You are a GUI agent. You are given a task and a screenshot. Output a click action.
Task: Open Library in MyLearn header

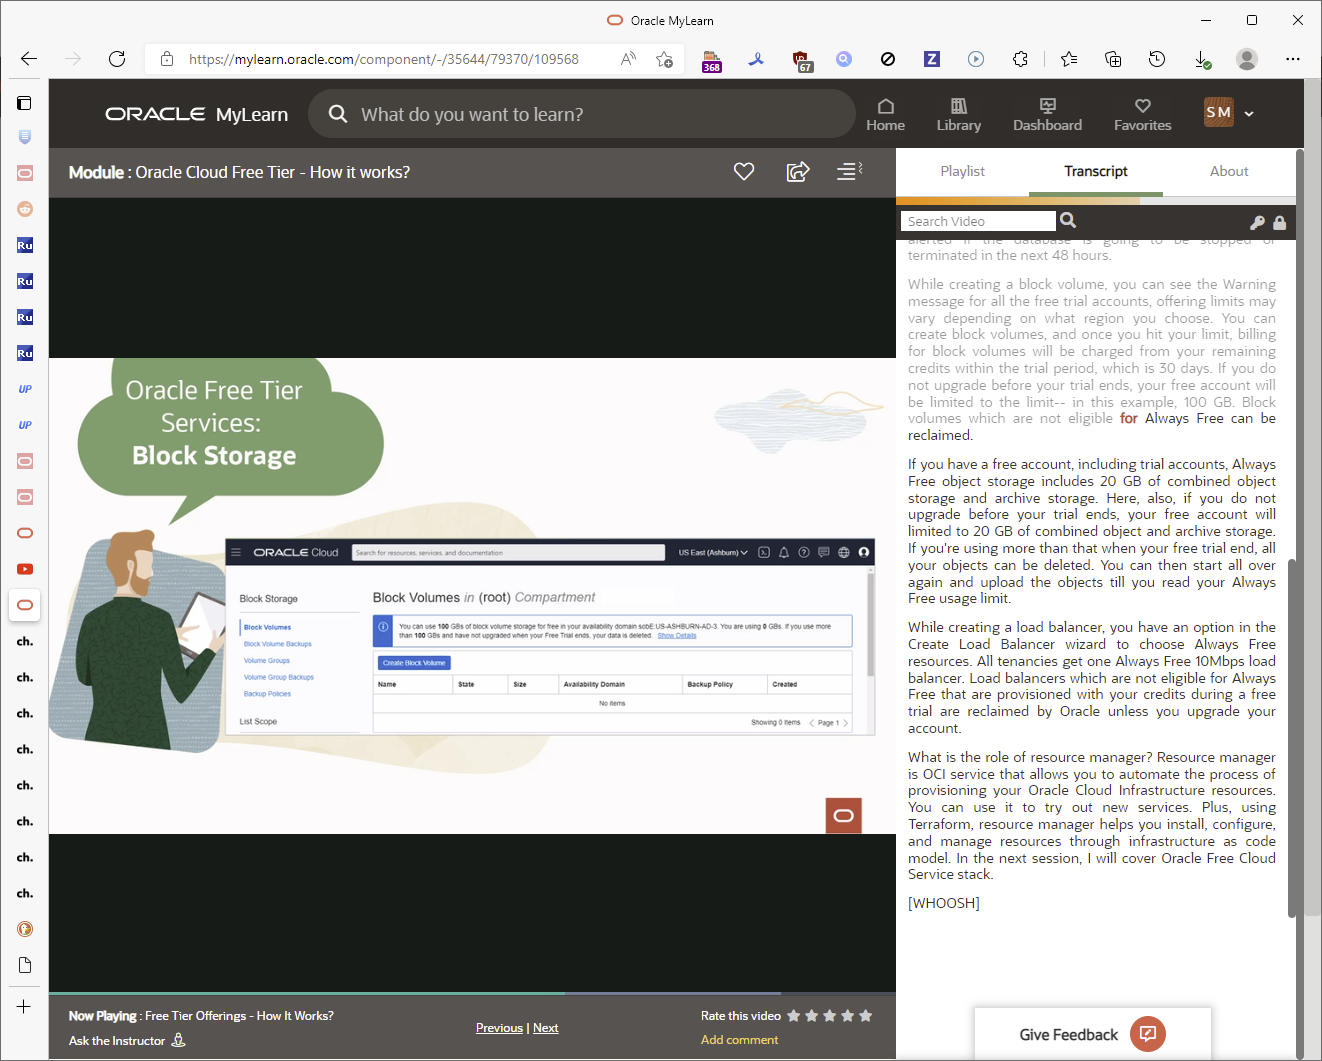point(959,115)
